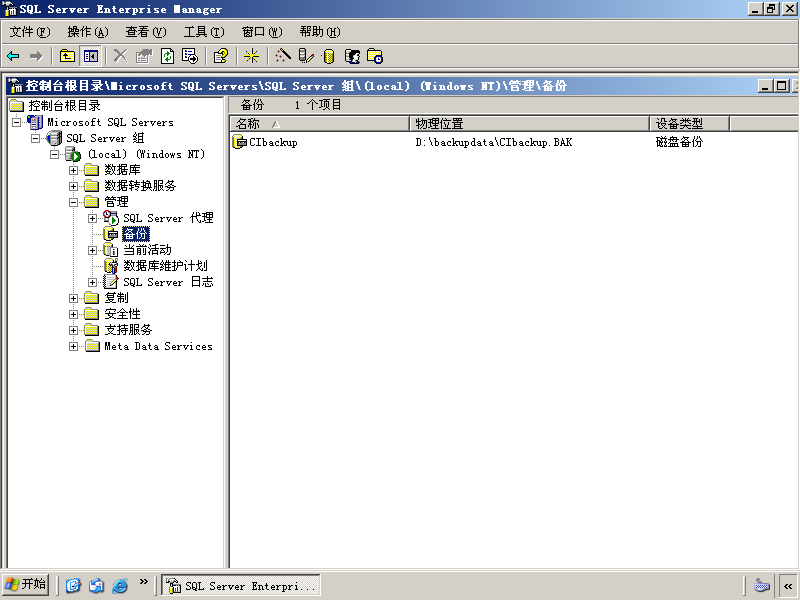Click the Refresh toolbar icon
This screenshot has width=800, height=600.
click(167, 56)
